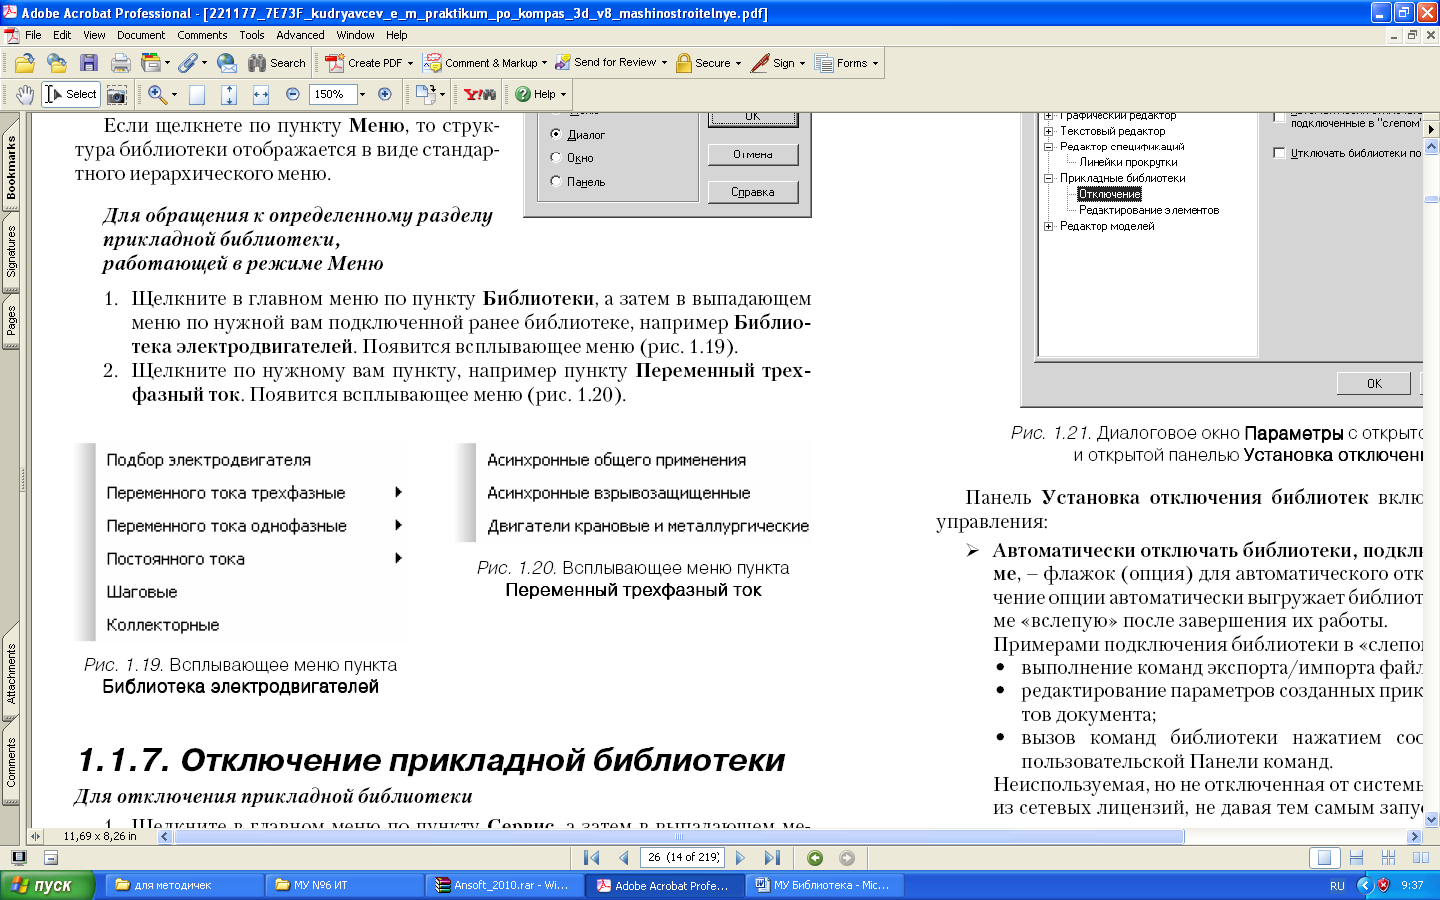Switch to Ansoft_2010.rar taskbar window
The image size is (1440, 900).
coord(505,885)
